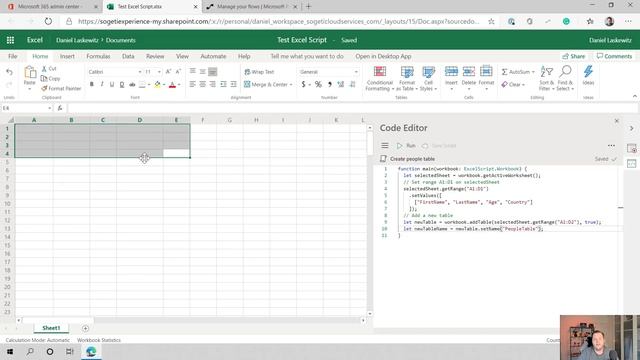
Task: Open Windows taskbar search
Action: 30,351
